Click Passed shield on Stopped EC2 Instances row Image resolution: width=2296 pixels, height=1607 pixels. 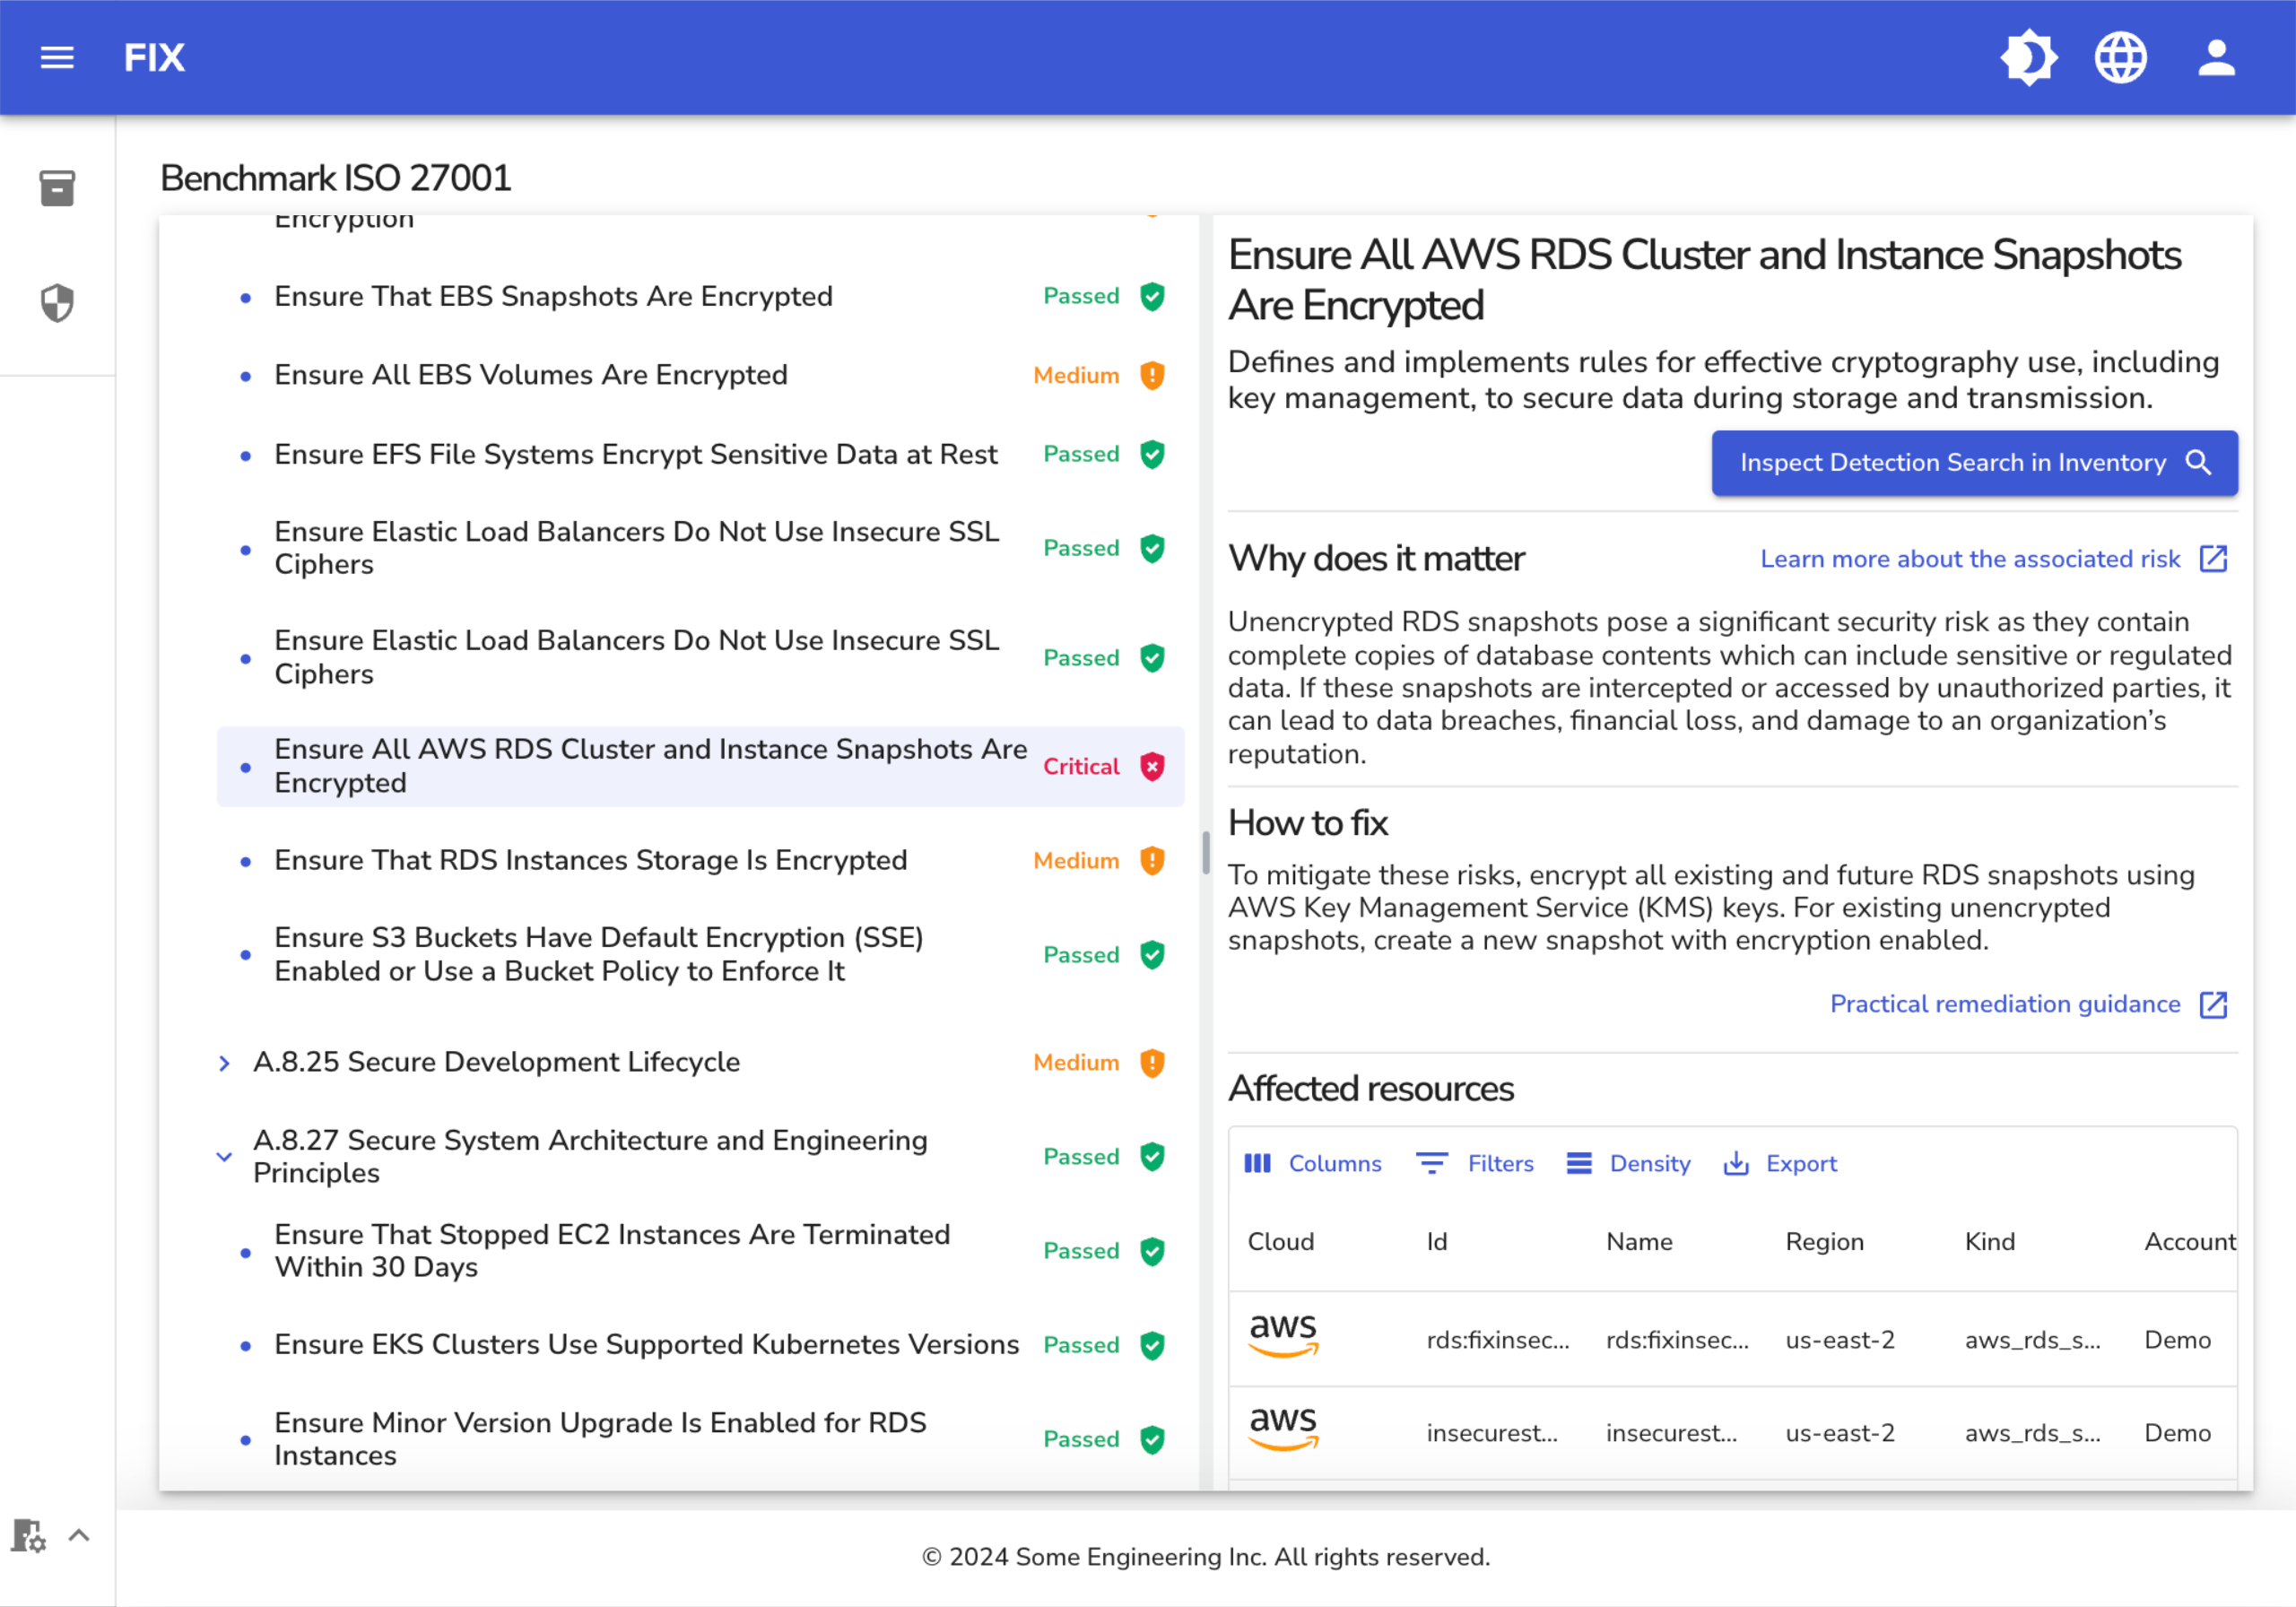(x=1152, y=1251)
